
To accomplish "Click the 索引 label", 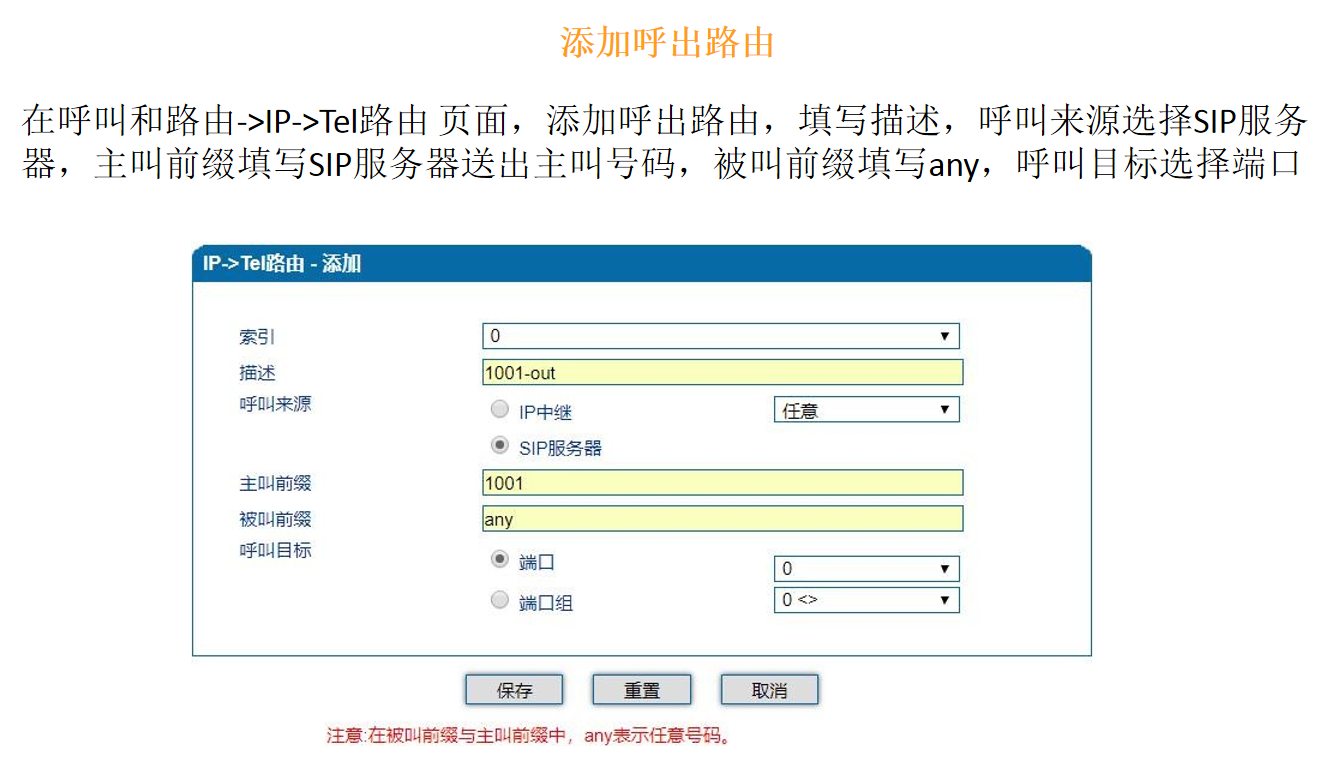I will 257,337.
